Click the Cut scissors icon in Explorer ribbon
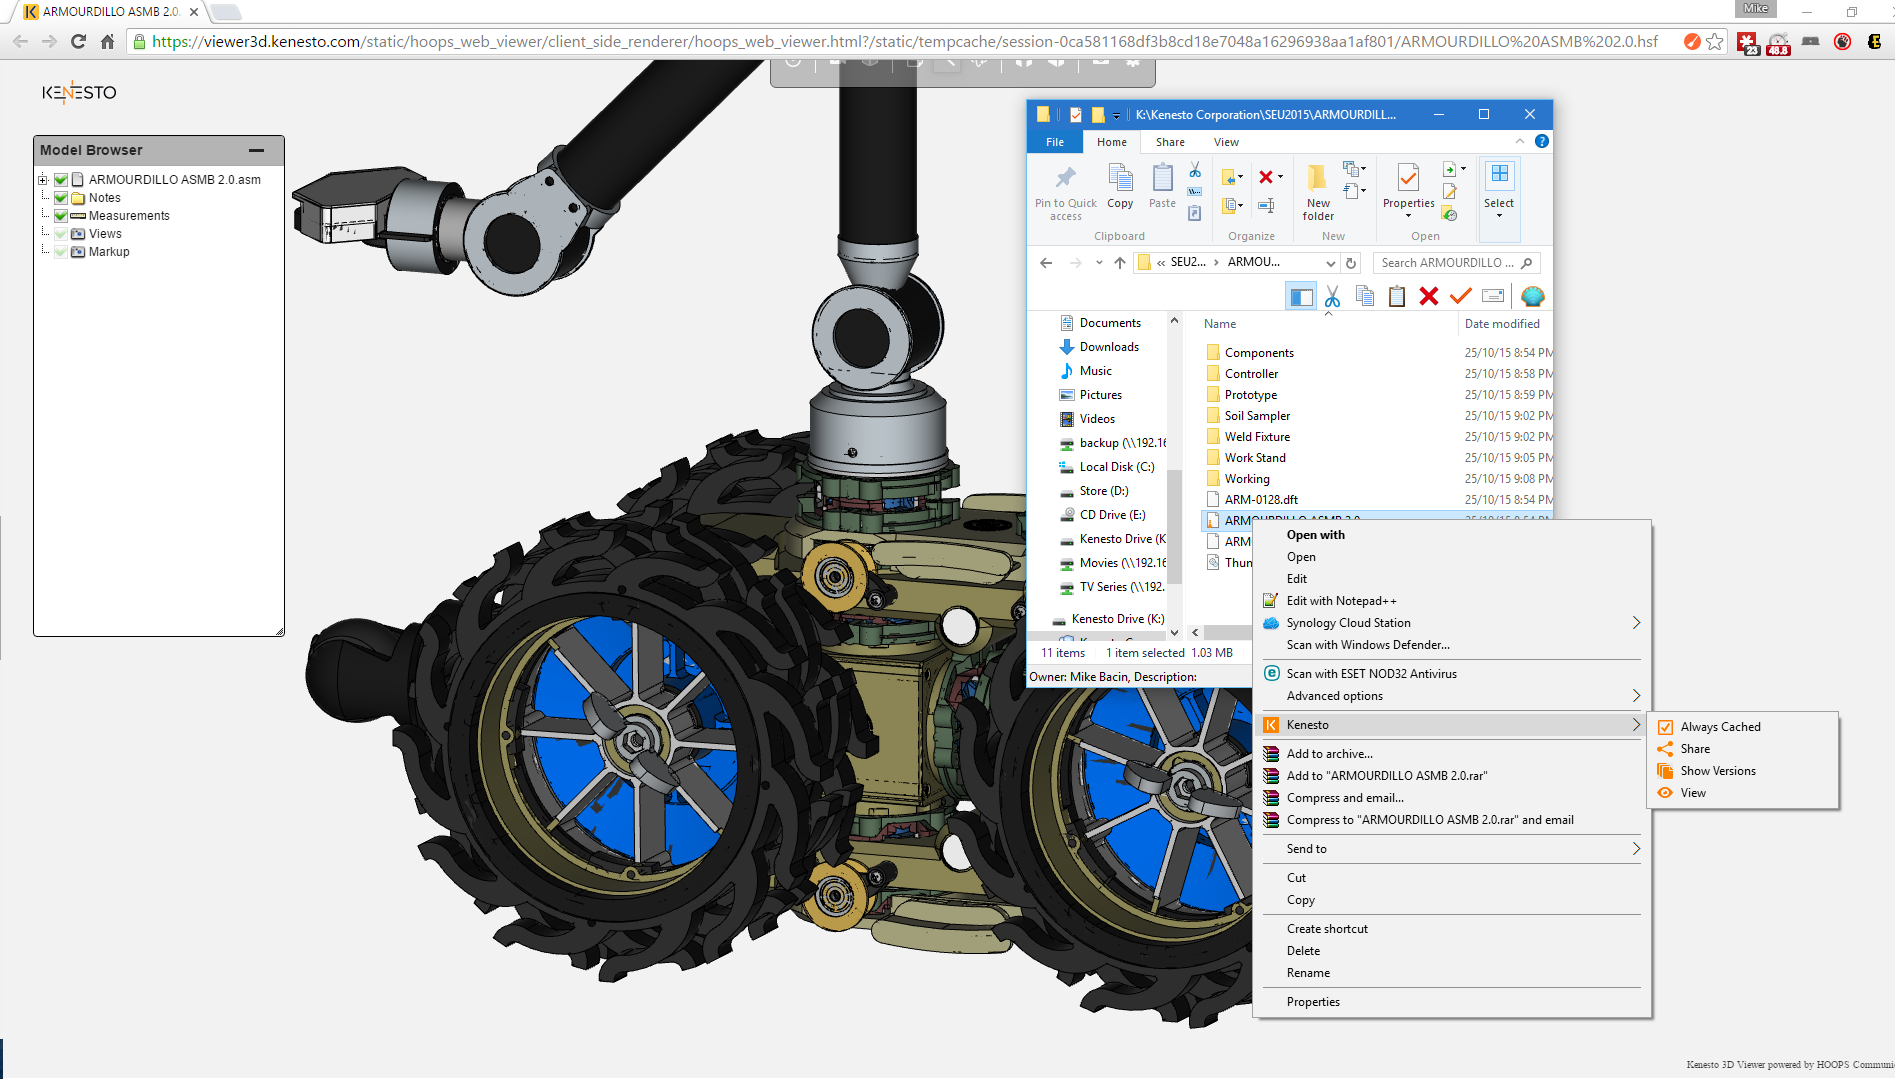The height and width of the screenshot is (1079, 1895). (x=1195, y=171)
